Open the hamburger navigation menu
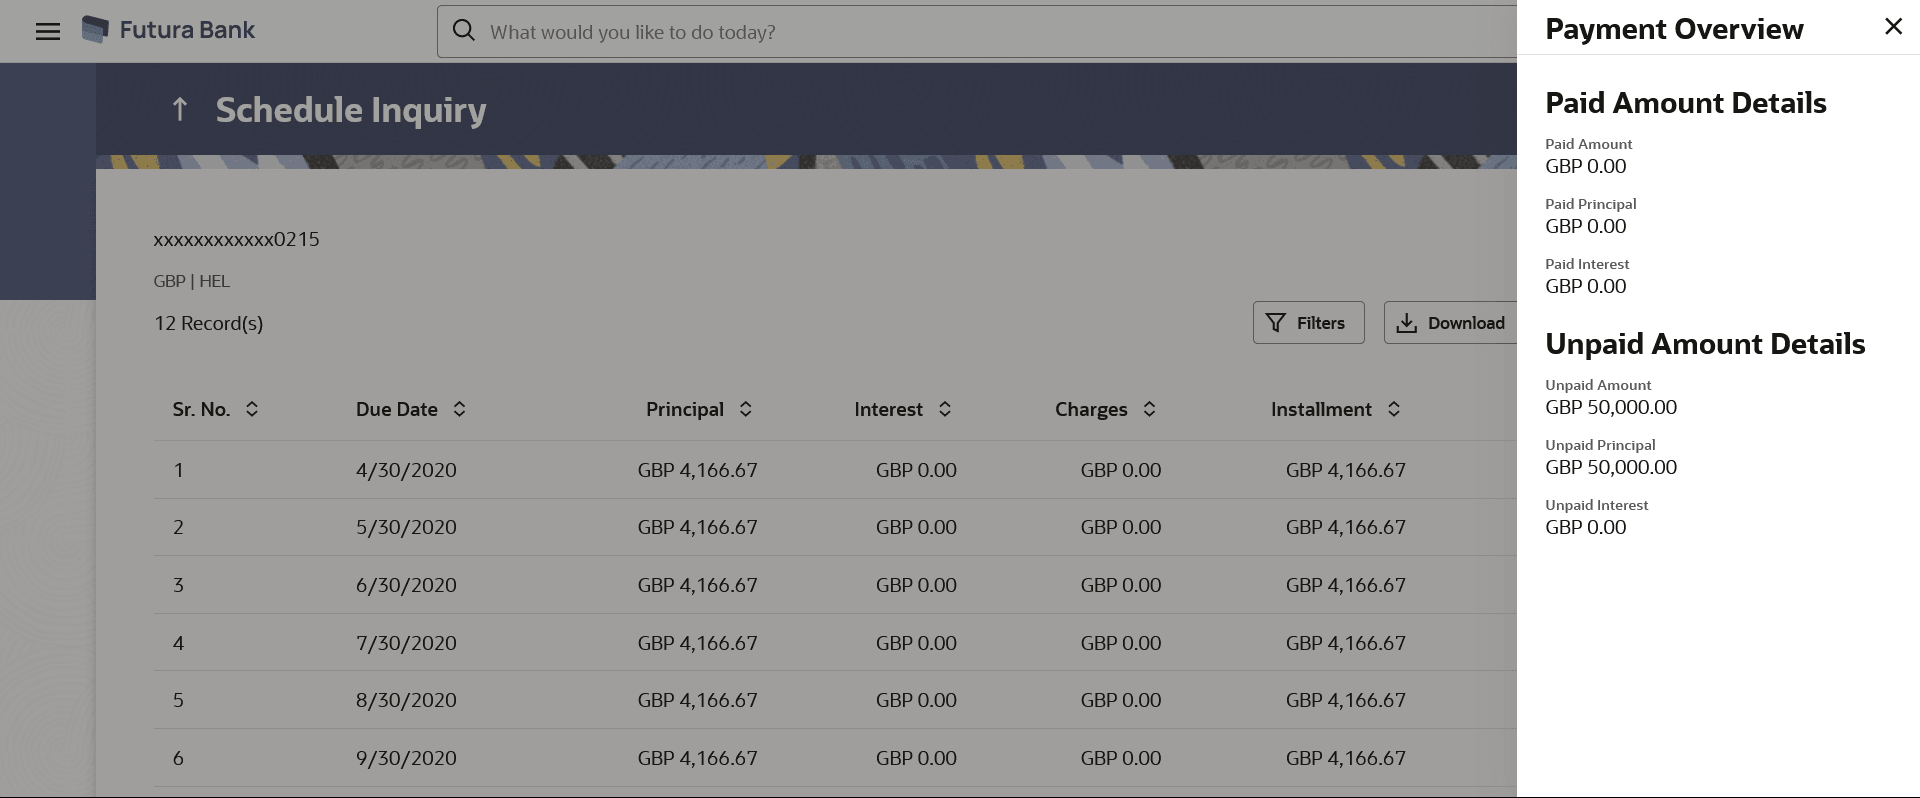The width and height of the screenshot is (1920, 798). (x=48, y=31)
